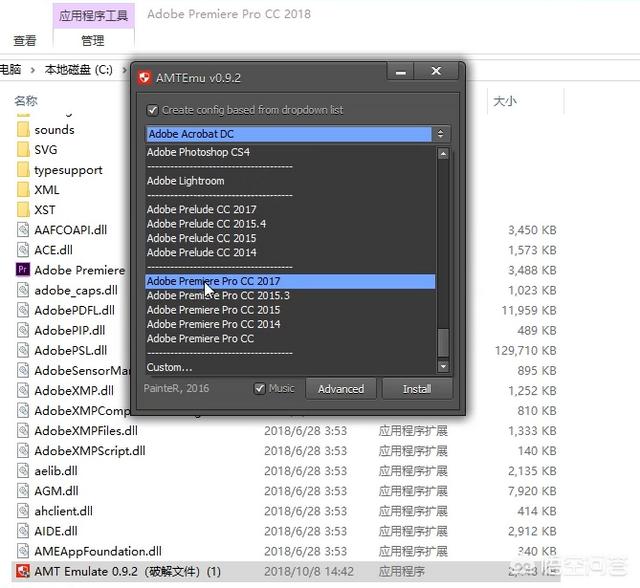
Task: Click the ahclient.dll file icon
Action: 23,511
